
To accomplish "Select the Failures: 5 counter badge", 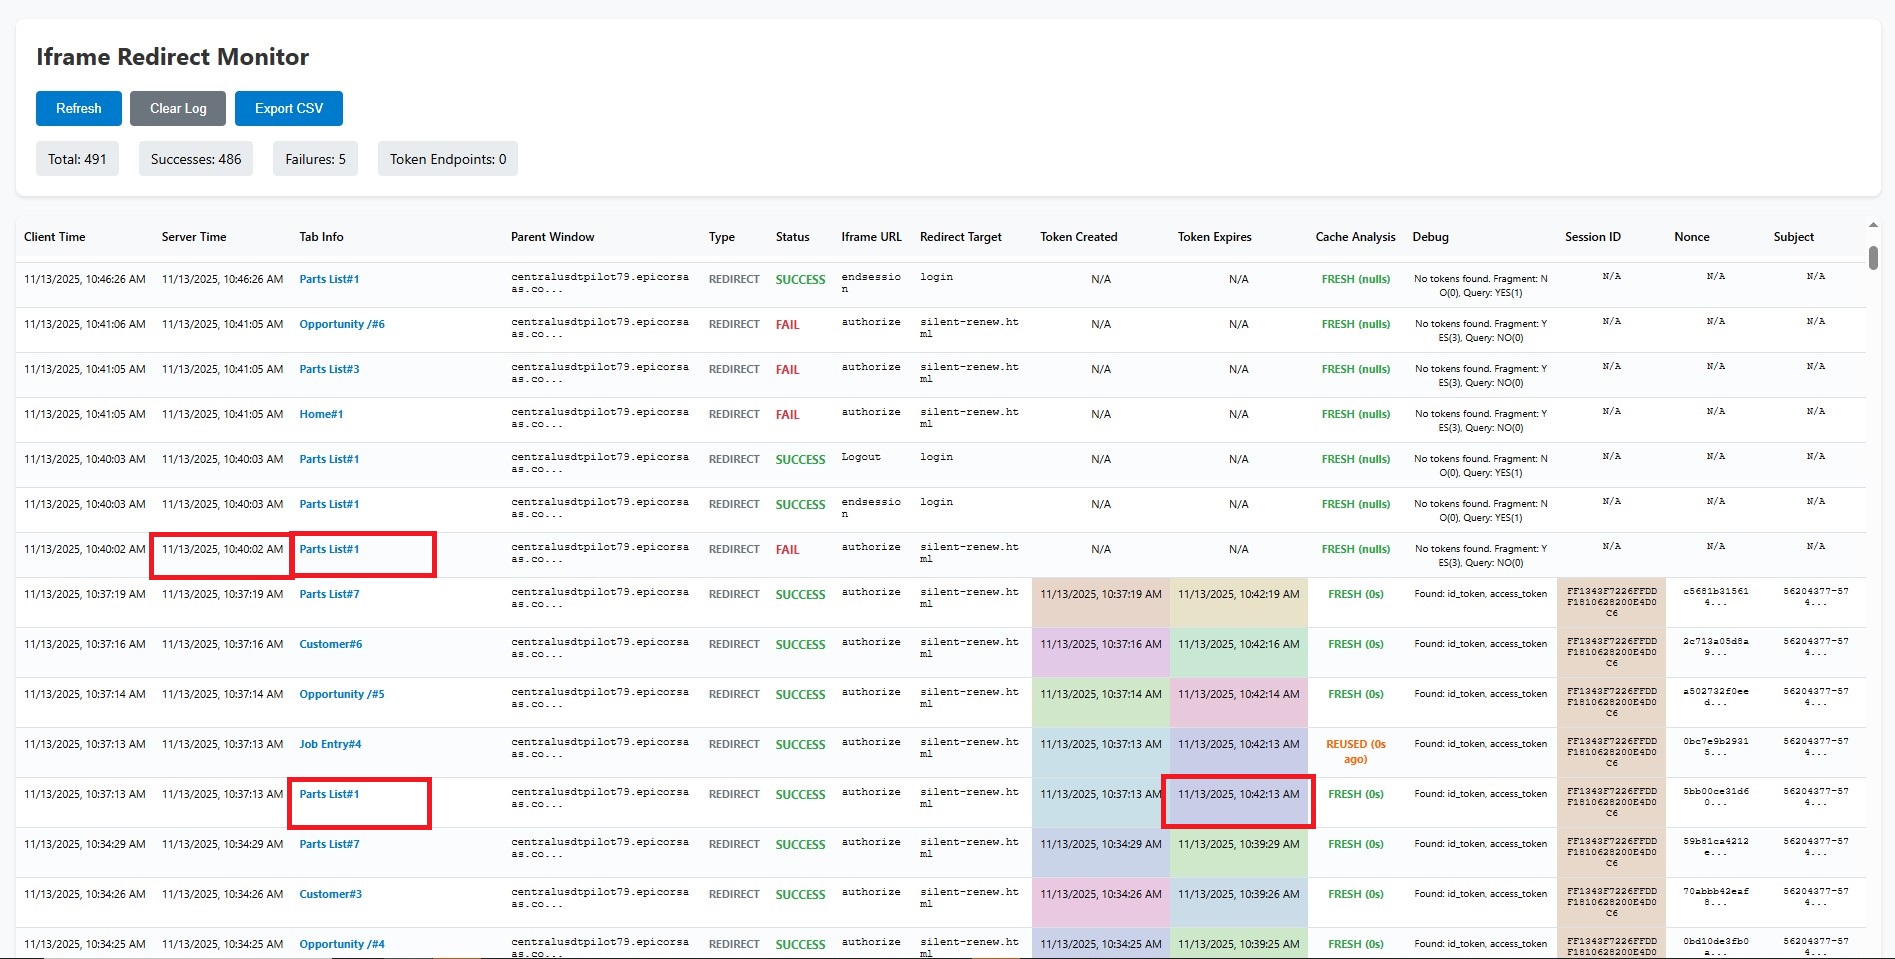I will (315, 159).
